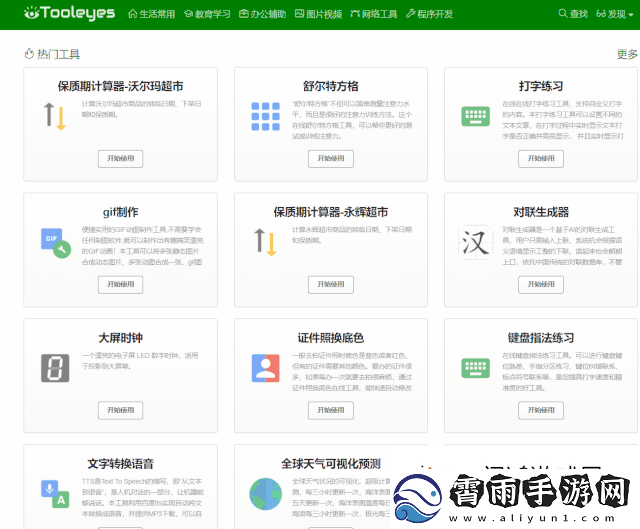640x529 pixels.
Task: Click the 热门工具 section heading
Action: 58,54
